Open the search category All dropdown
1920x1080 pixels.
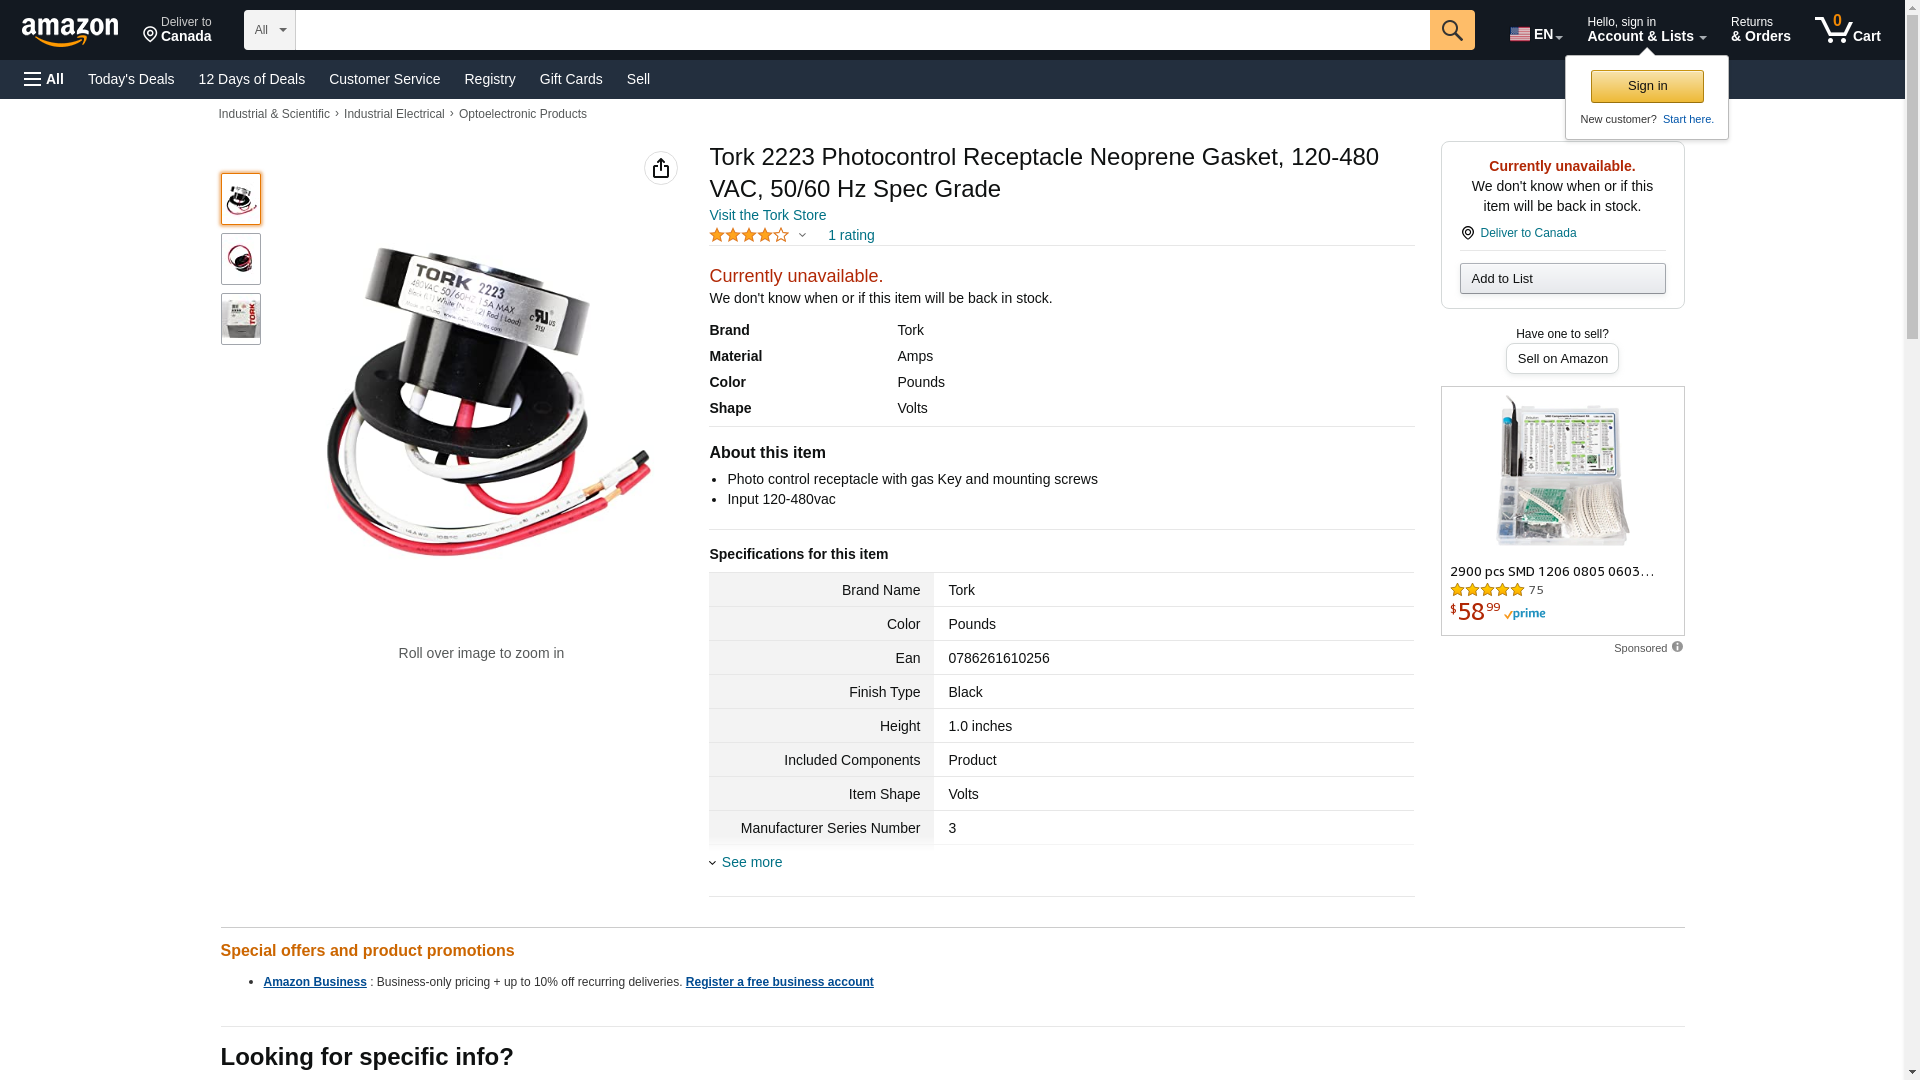coord(270,30)
